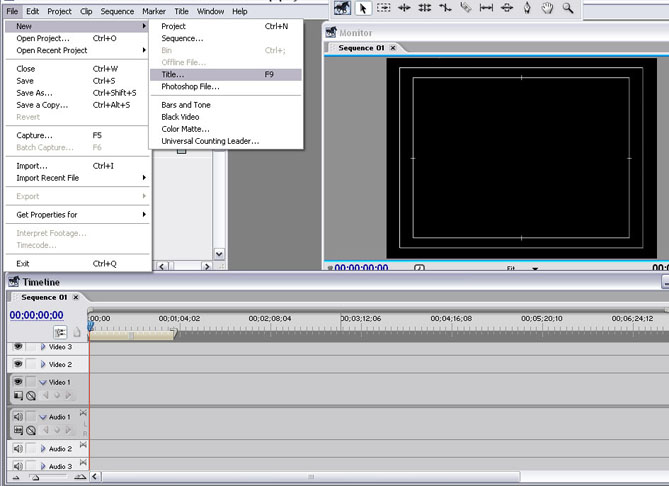The image size is (669, 486).
Task: Close the Sequence 01 tab in Monitor
Action: point(393,48)
